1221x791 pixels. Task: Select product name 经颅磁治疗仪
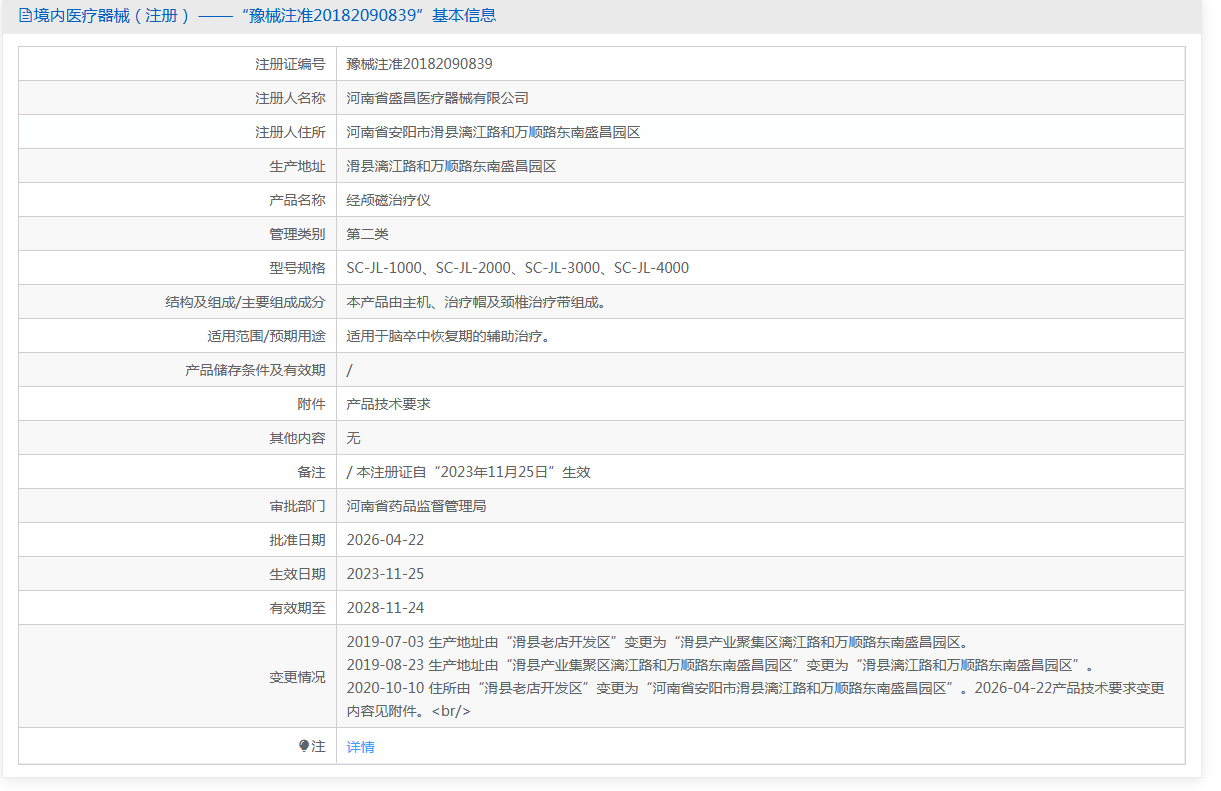[389, 200]
